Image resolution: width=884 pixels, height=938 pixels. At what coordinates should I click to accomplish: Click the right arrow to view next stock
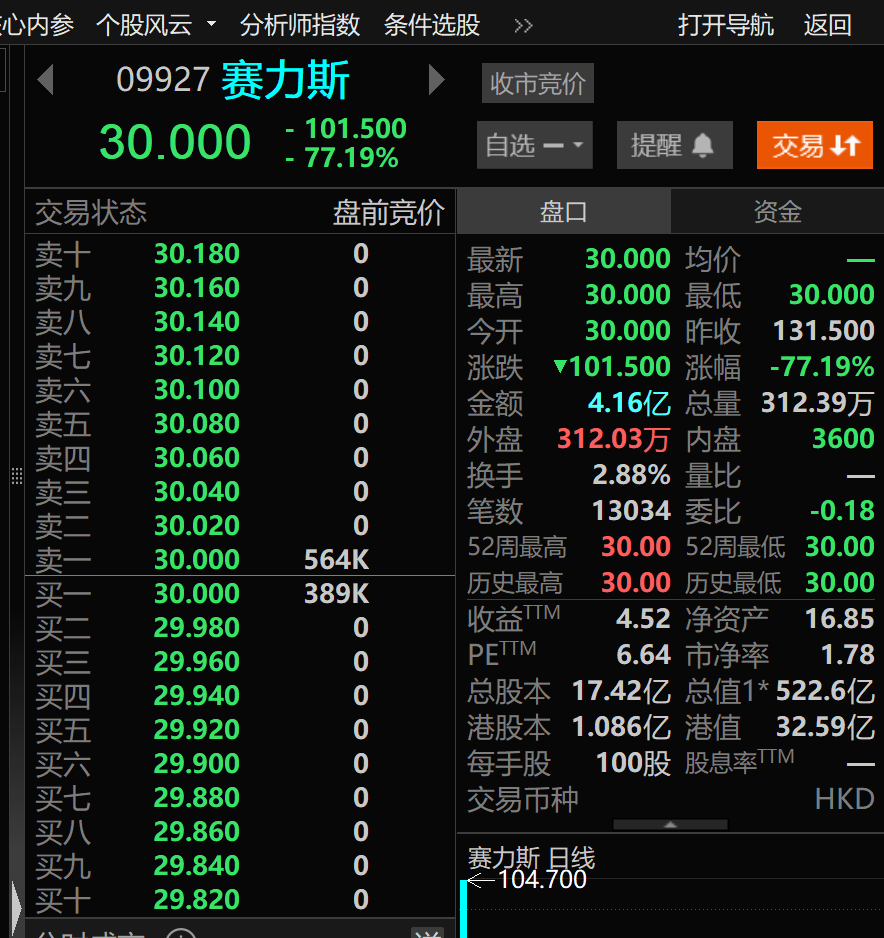436,79
